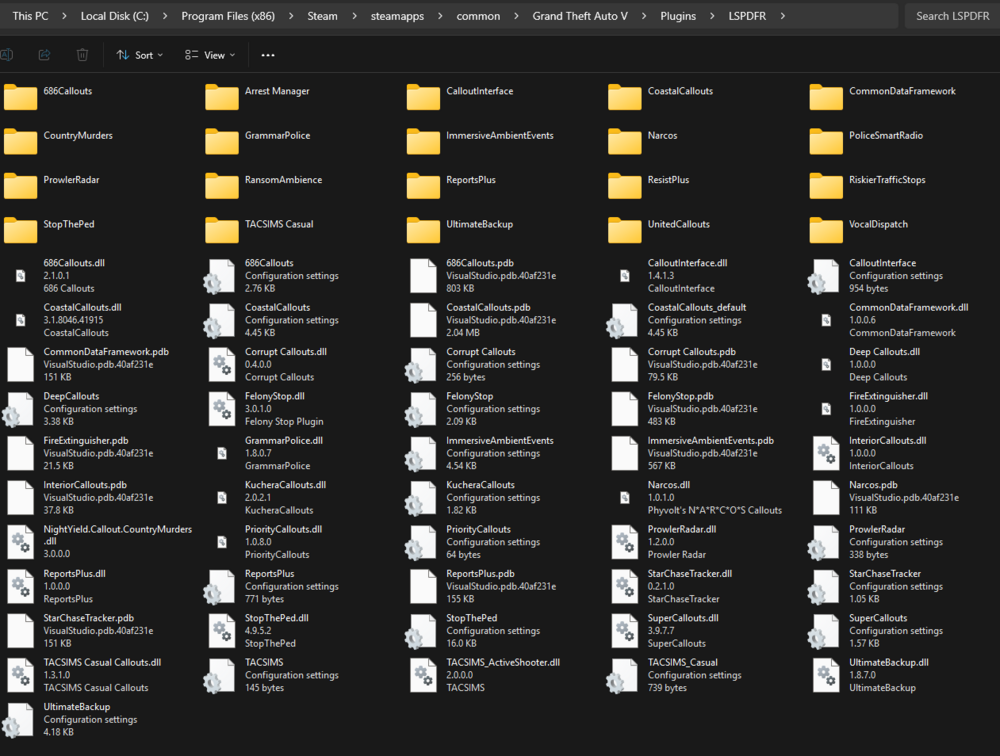Viewport: 1000px width, 756px height.
Task: Select the TACSIMS Casual Callouts.dll file name
Action: [x=102, y=663]
